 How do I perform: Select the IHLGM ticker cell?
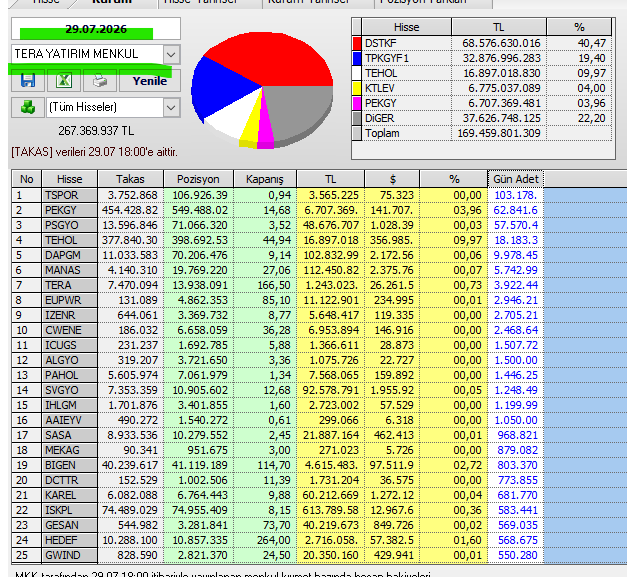tap(70, 405)
